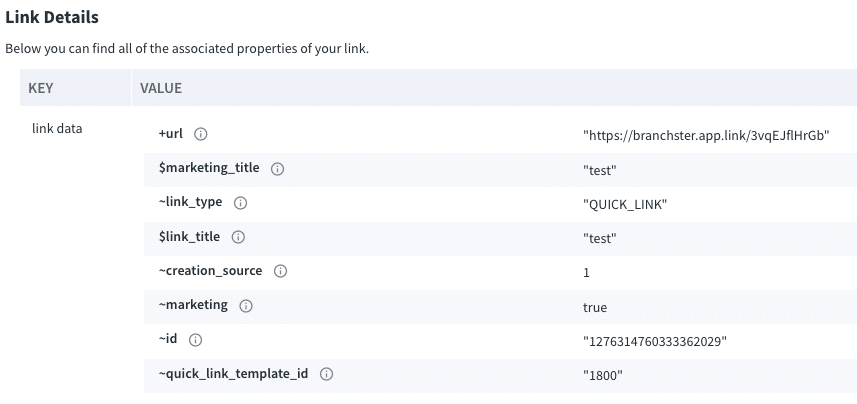
Task: Show info icon for ~creation_source
Action: pos(281,271)
